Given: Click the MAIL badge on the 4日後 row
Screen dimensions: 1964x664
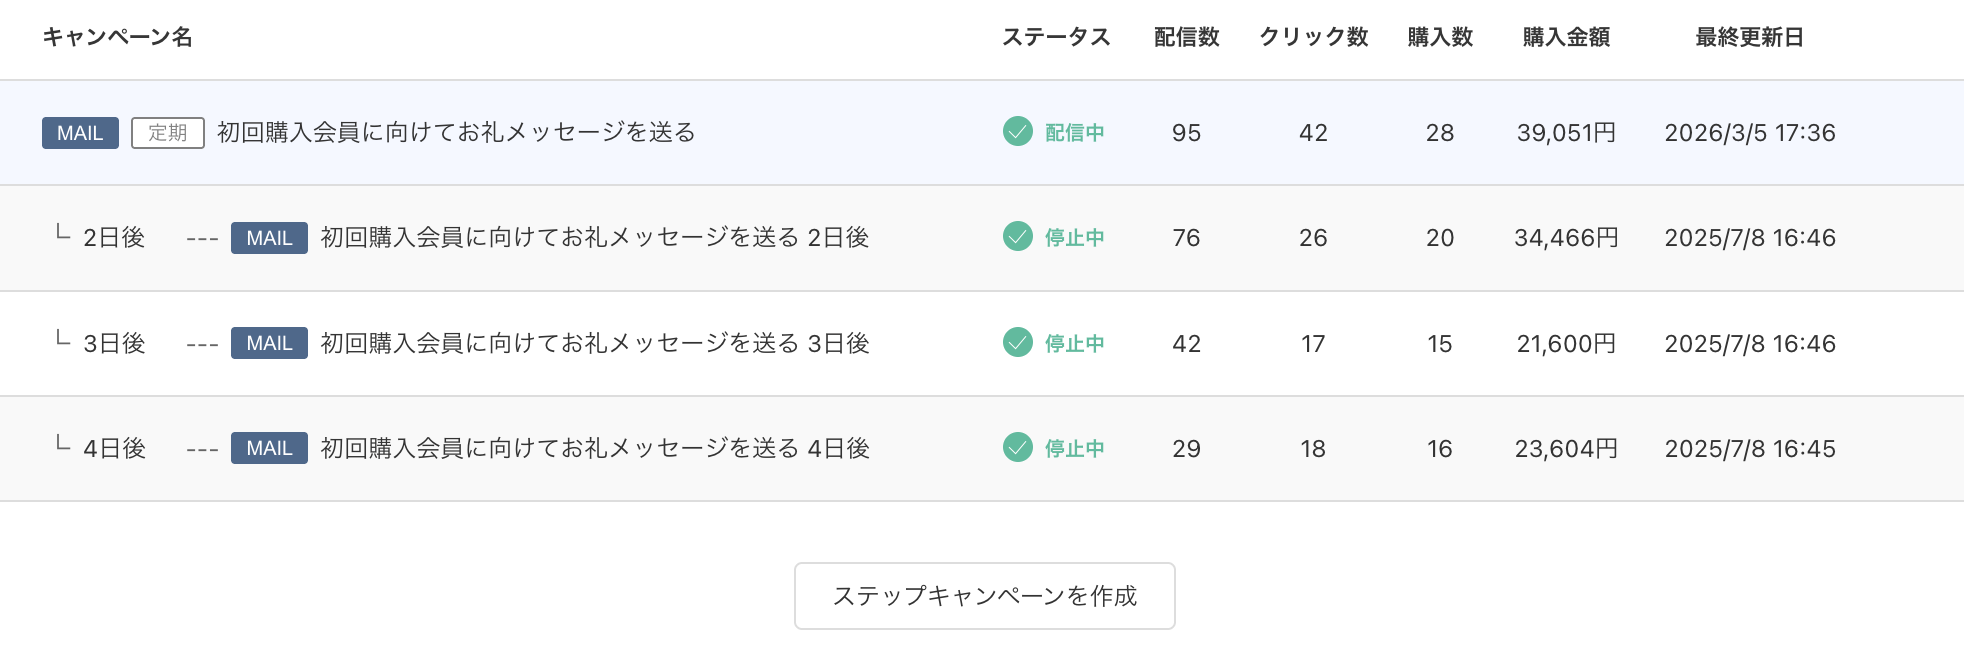Looking at the screenshot, I should pyautogui.click(x=267, y=449).
